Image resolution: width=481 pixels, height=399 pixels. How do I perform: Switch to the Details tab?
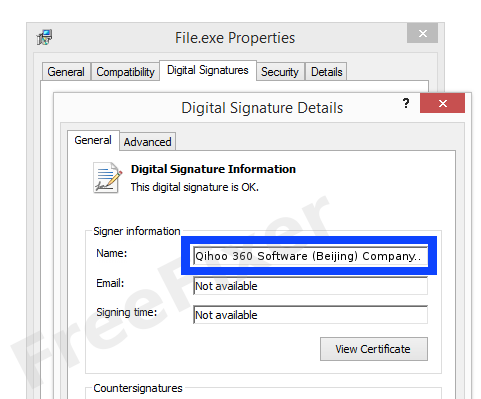pyautogui.click(x=326, y=72)
